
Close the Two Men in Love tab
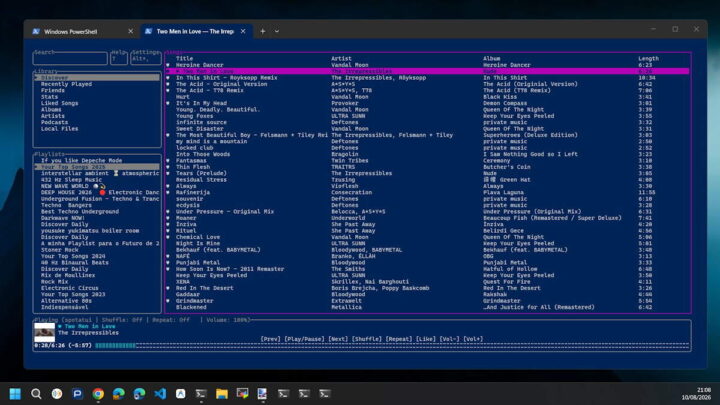tap(243, 31)
